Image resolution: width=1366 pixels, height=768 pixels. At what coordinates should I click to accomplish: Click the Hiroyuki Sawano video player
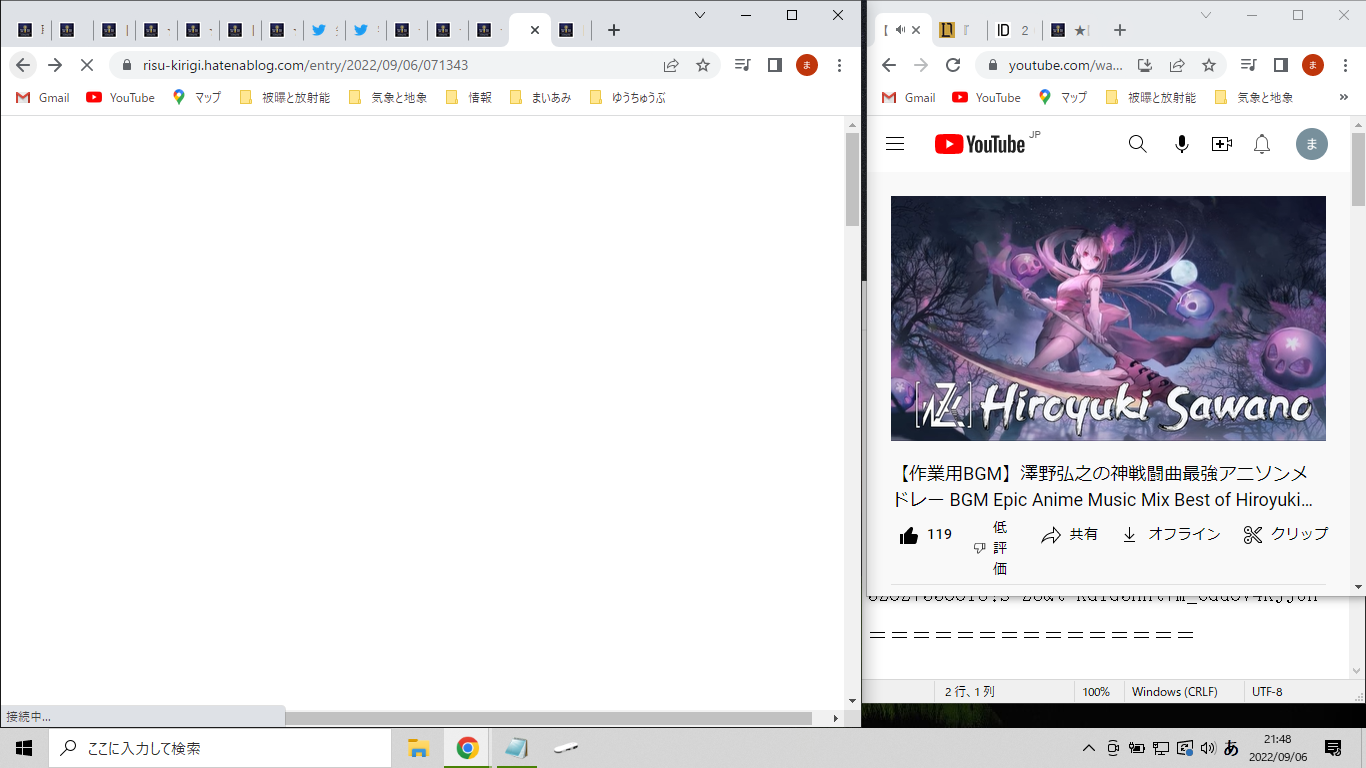click(1108, 318)
